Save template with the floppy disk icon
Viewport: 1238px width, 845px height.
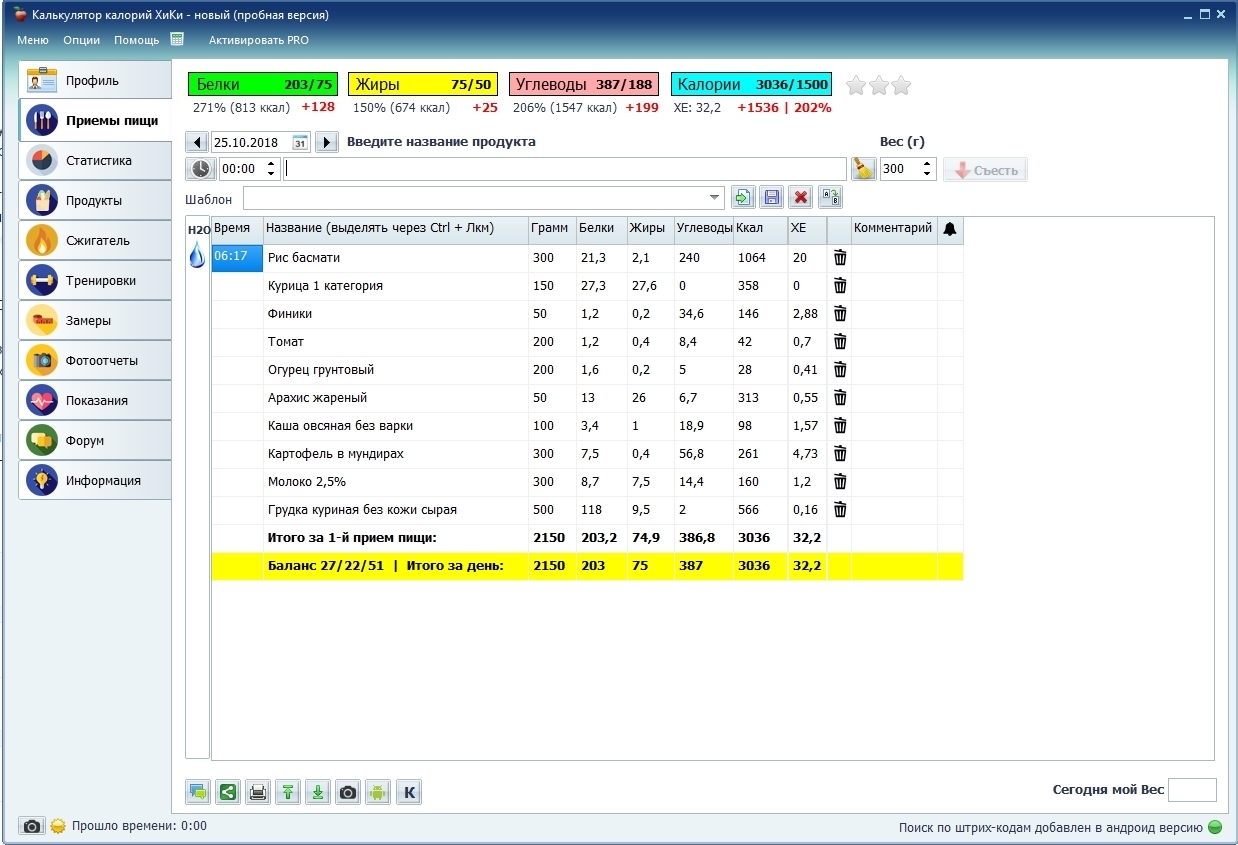click(771, 197)
